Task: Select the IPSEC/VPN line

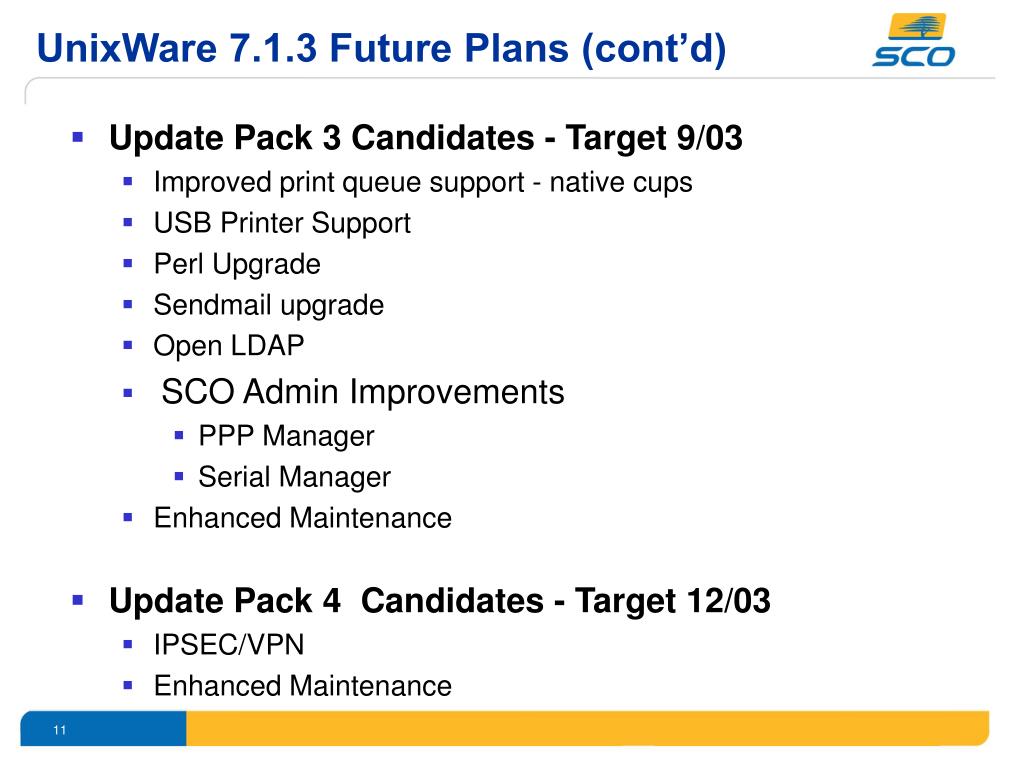Action: point(229,645)
